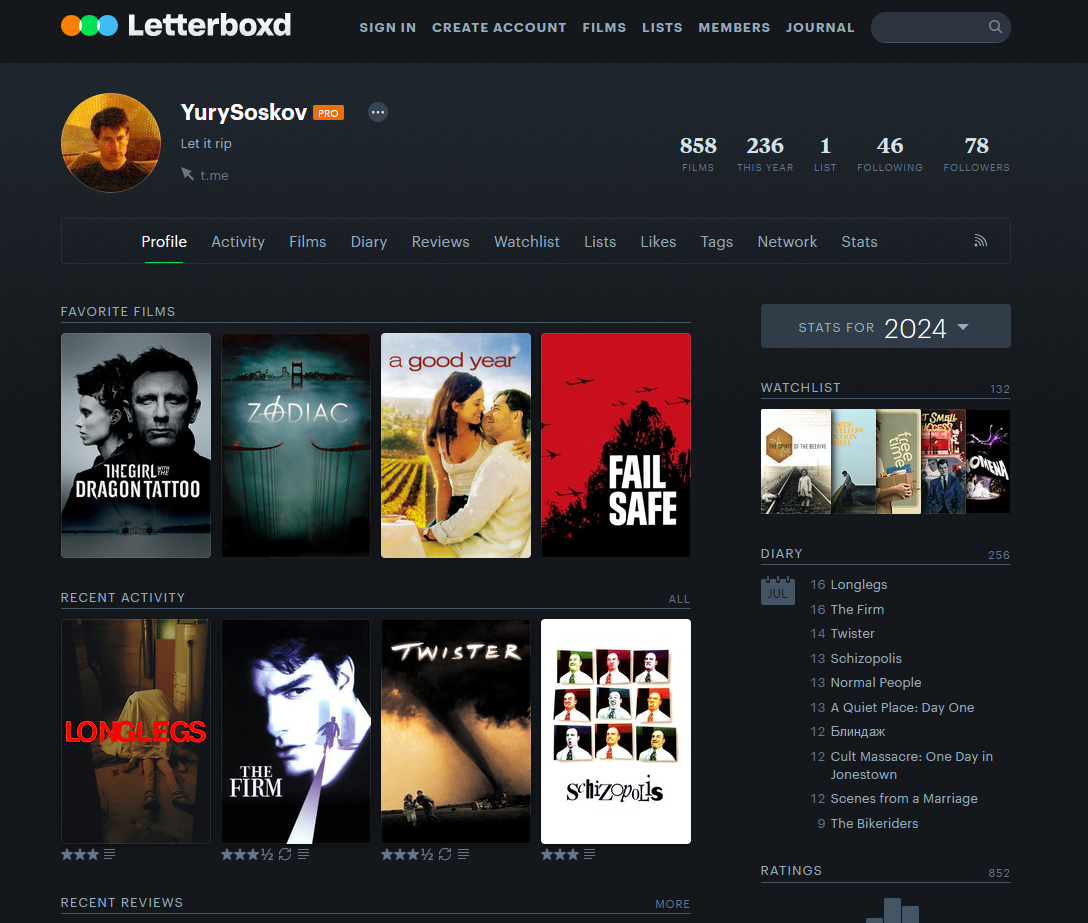Open Lists in the top navigation bar
The image size is (1088, 923).
pyautogui.click(x=662, y=28)
